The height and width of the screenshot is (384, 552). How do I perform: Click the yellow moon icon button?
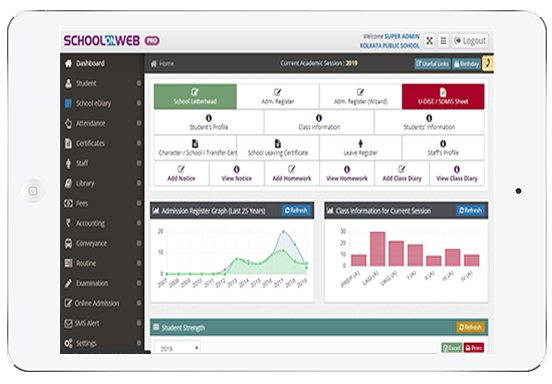[488, 64]
